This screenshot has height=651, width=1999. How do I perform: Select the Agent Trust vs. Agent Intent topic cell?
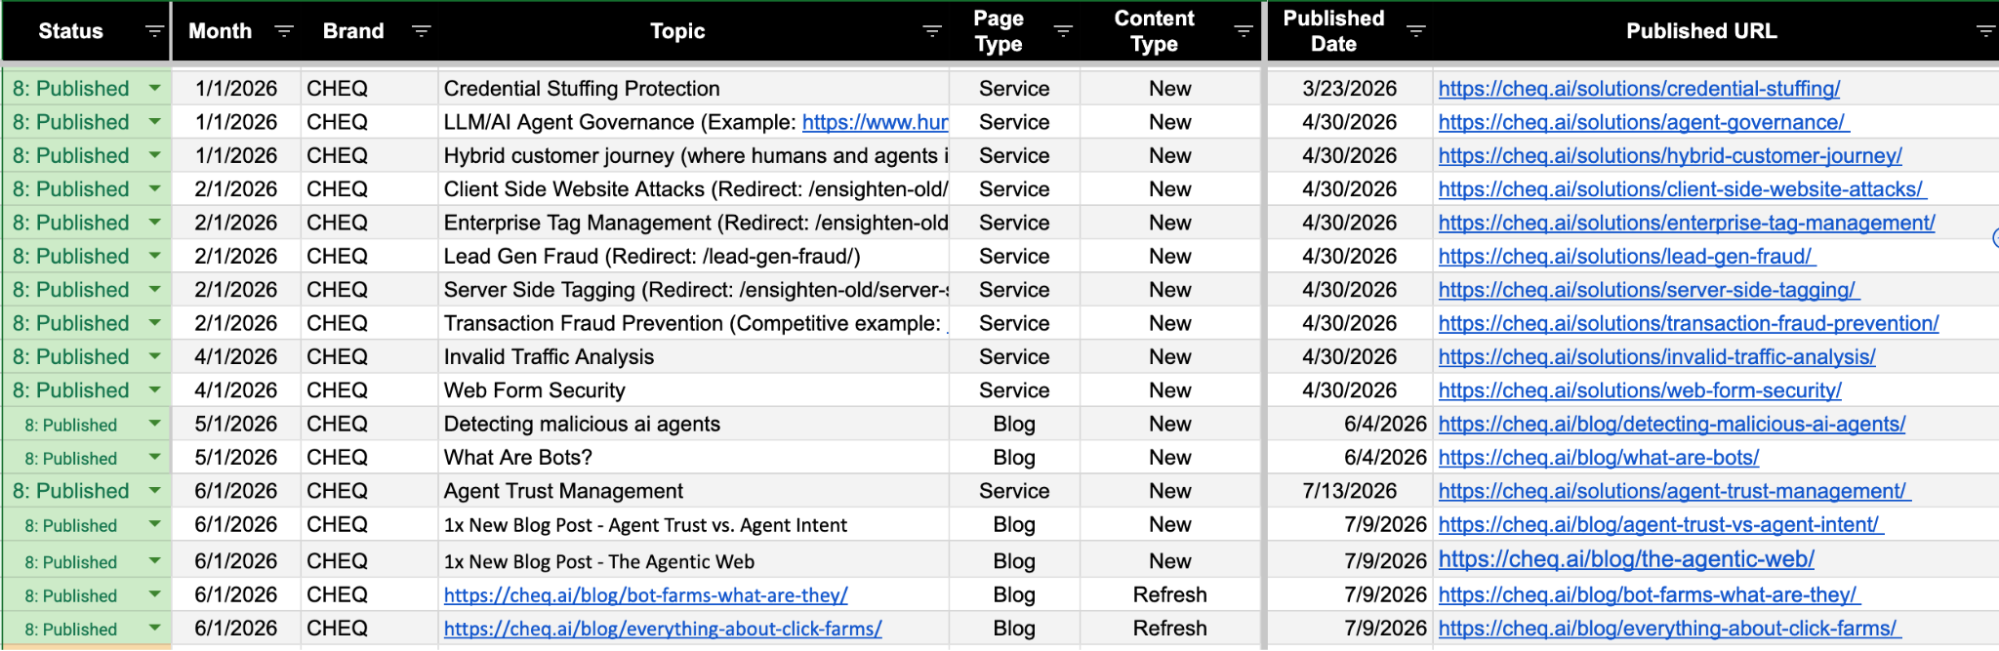coord(694,524)
